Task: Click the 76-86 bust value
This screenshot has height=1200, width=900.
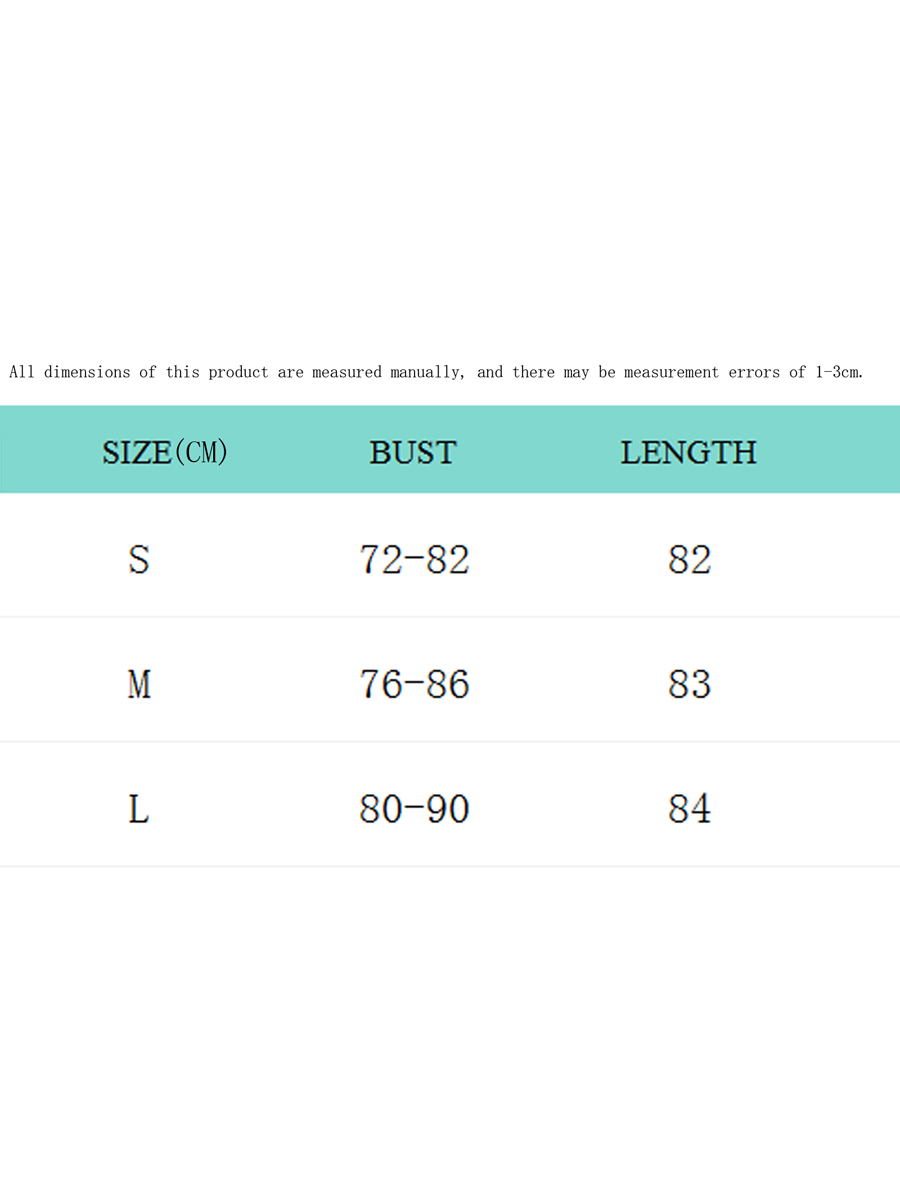Action: pyautogui.click(x=414, y=684)
